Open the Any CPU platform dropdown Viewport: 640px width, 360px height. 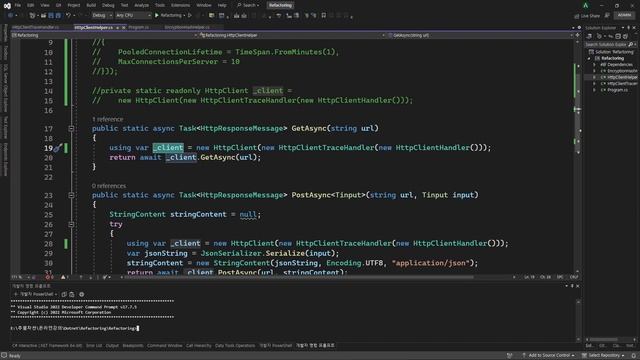pos(133,16)
